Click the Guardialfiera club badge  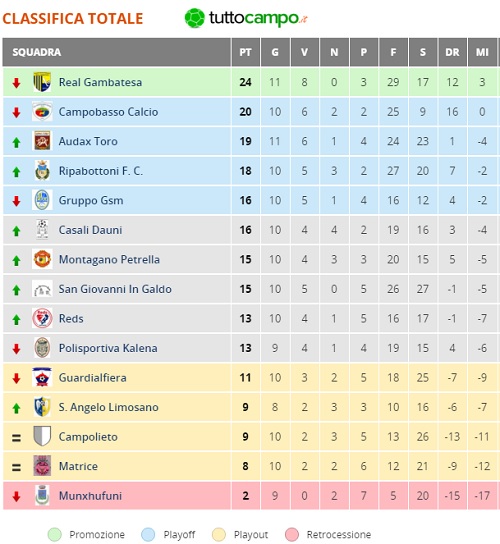pos(42,377)
